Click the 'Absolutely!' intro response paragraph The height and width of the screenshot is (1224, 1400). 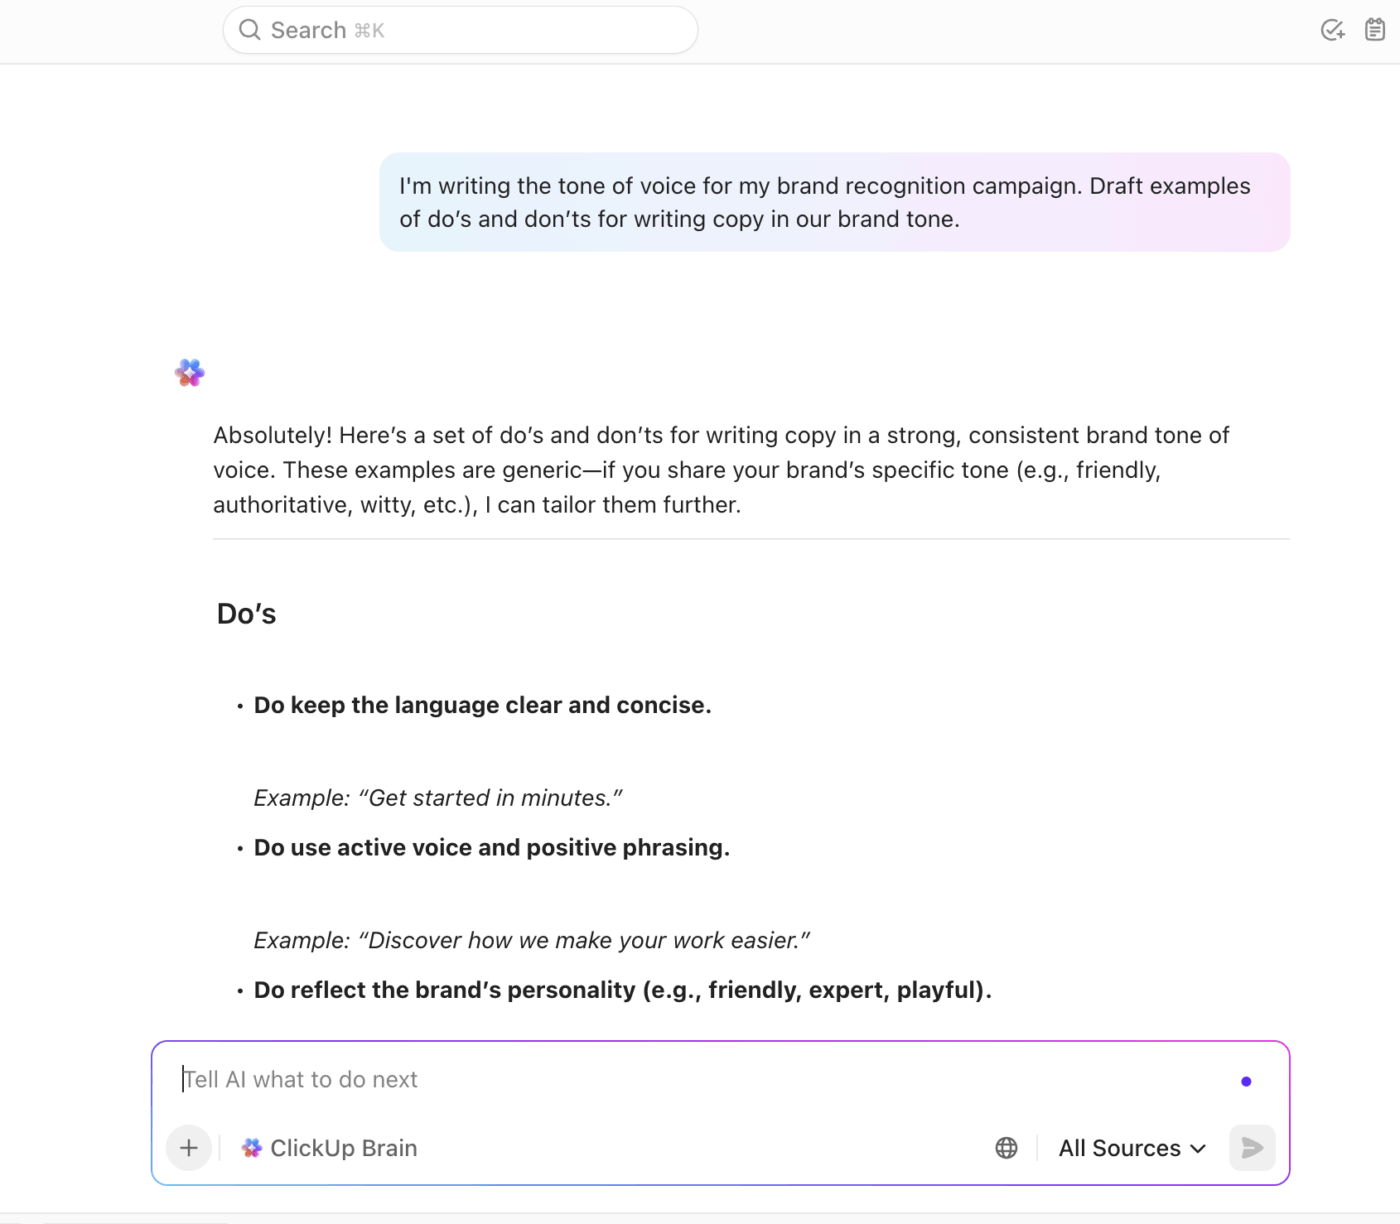[720, 470]
